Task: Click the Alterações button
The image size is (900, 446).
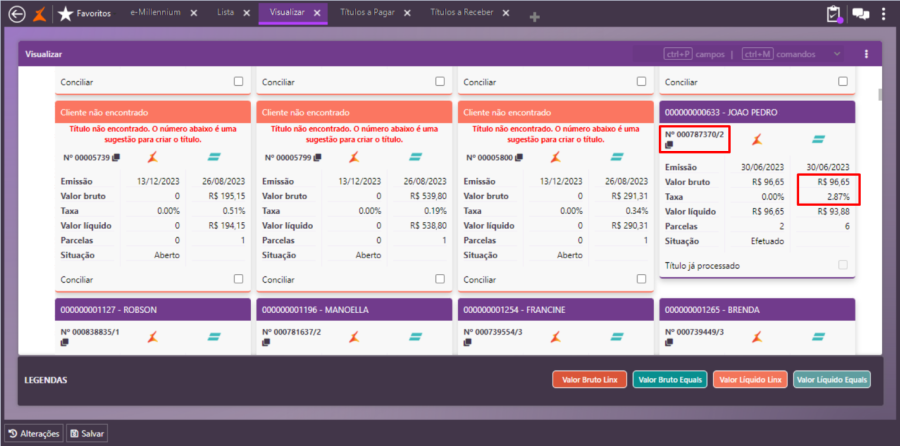Action: pos(33,433)
